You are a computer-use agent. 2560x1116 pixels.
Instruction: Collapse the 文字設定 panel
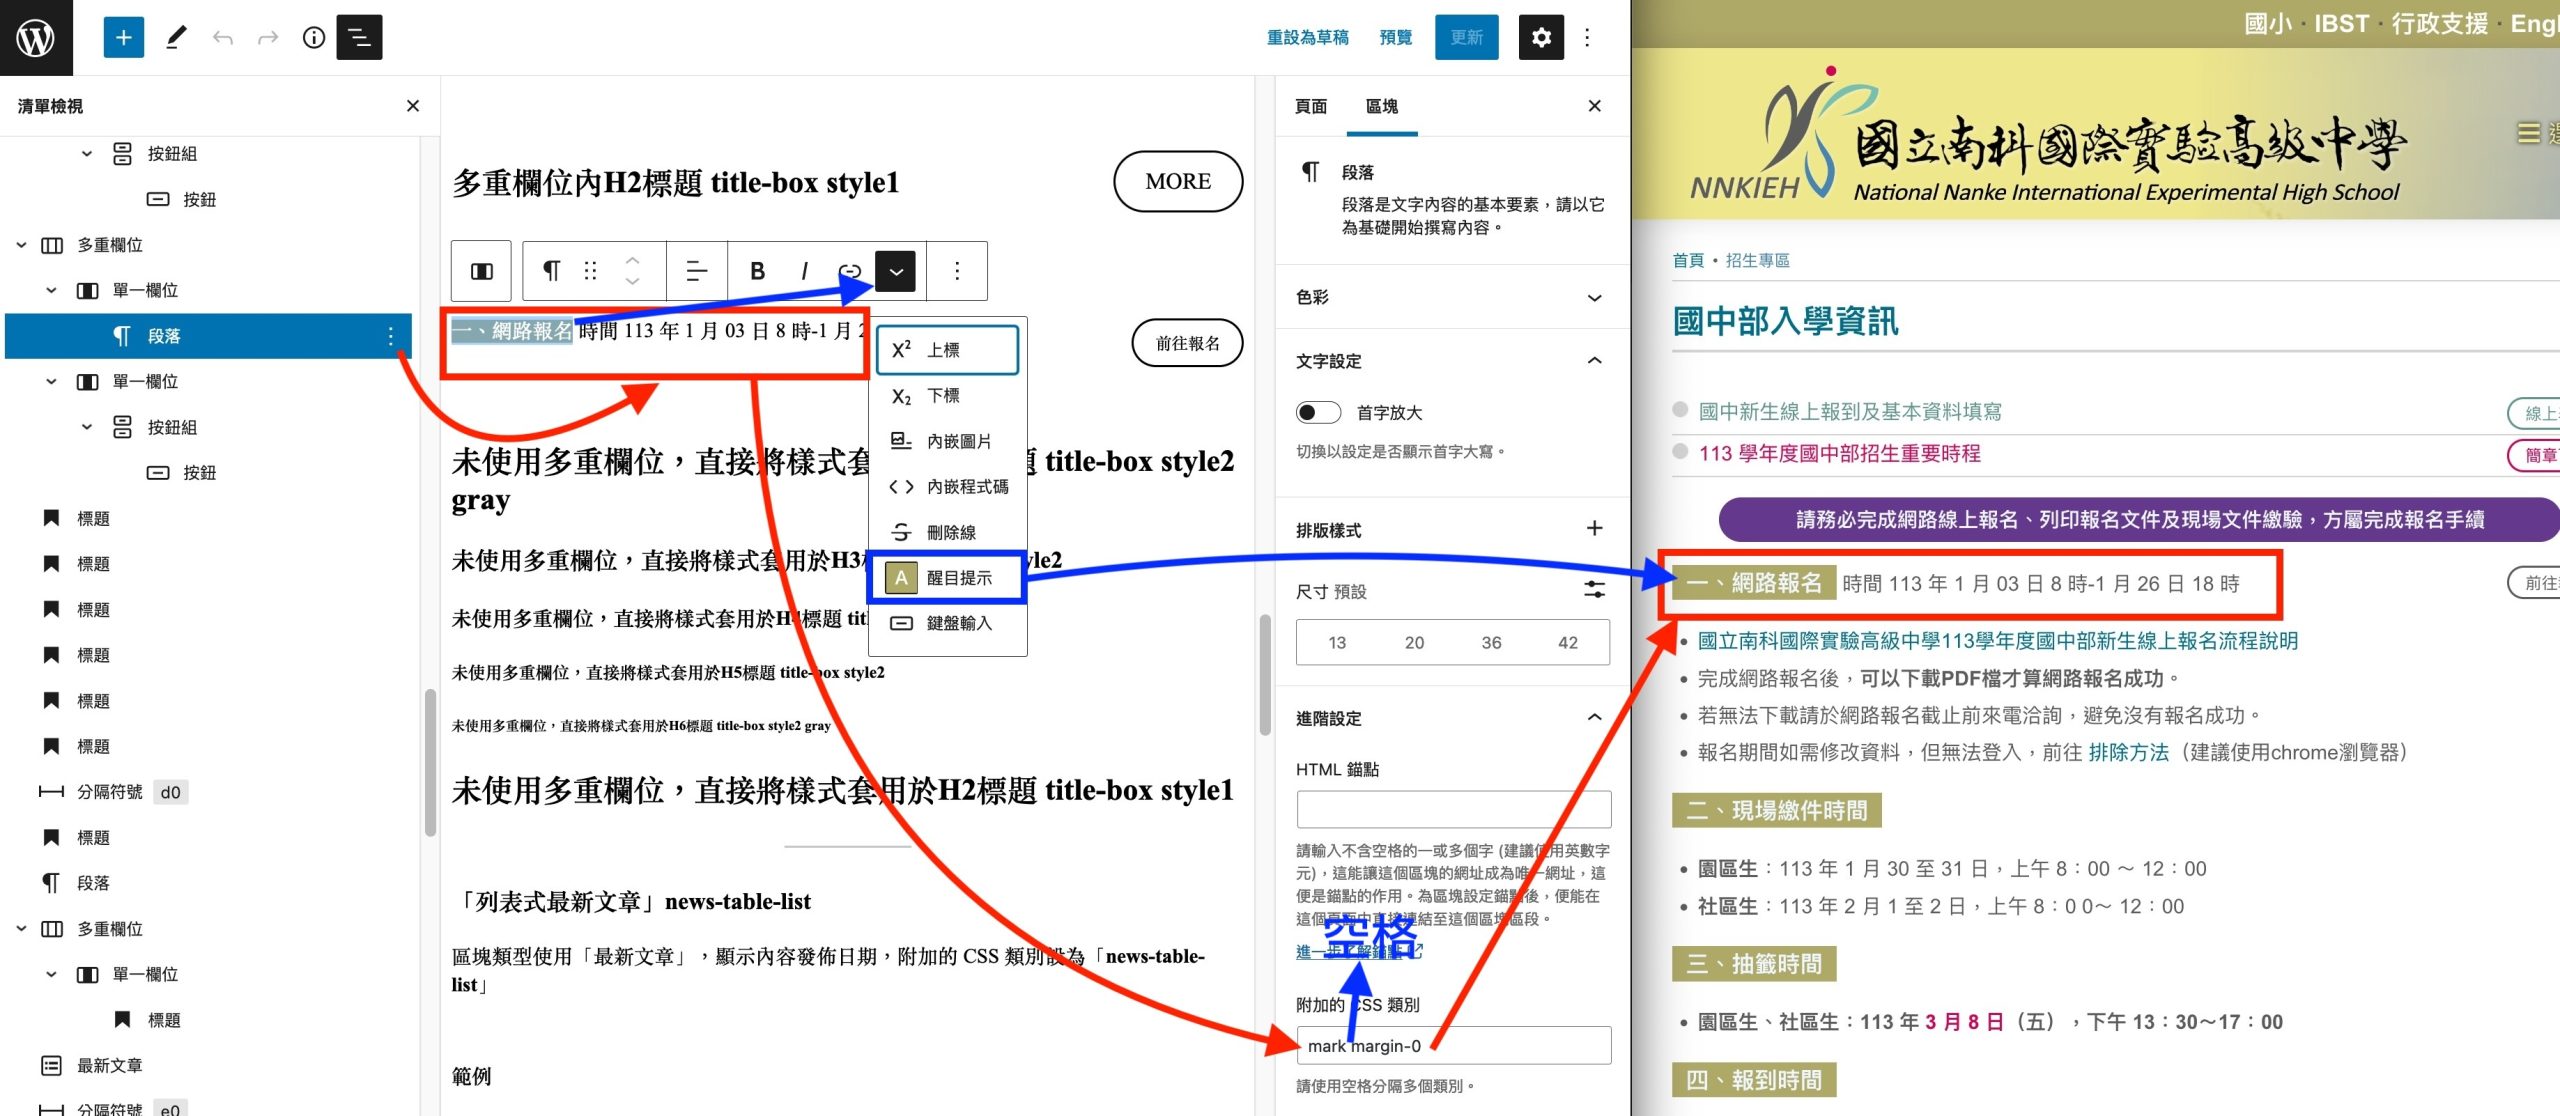(1453, 361)
